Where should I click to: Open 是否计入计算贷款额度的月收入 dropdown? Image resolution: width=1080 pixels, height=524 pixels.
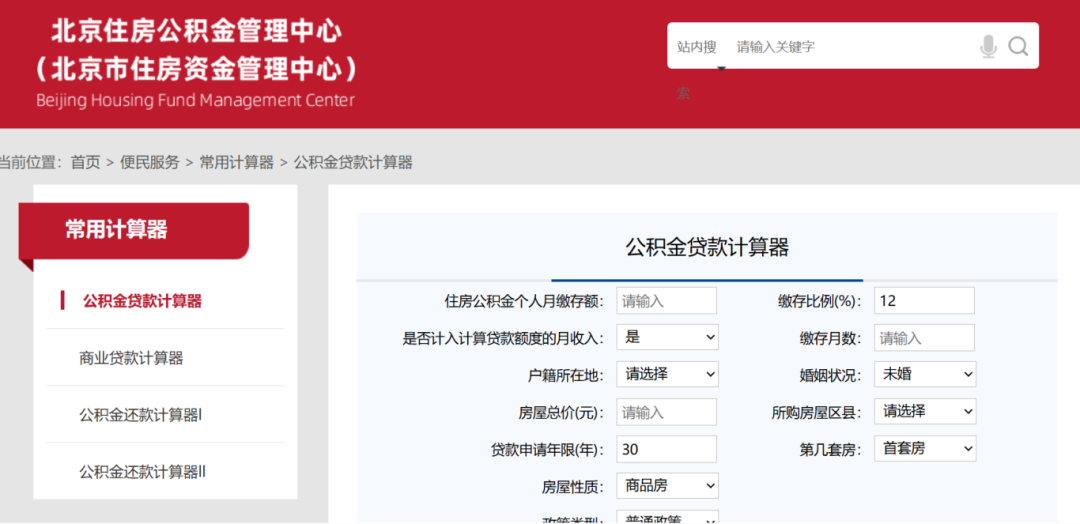pyautogui.click(x=667, y=337)
